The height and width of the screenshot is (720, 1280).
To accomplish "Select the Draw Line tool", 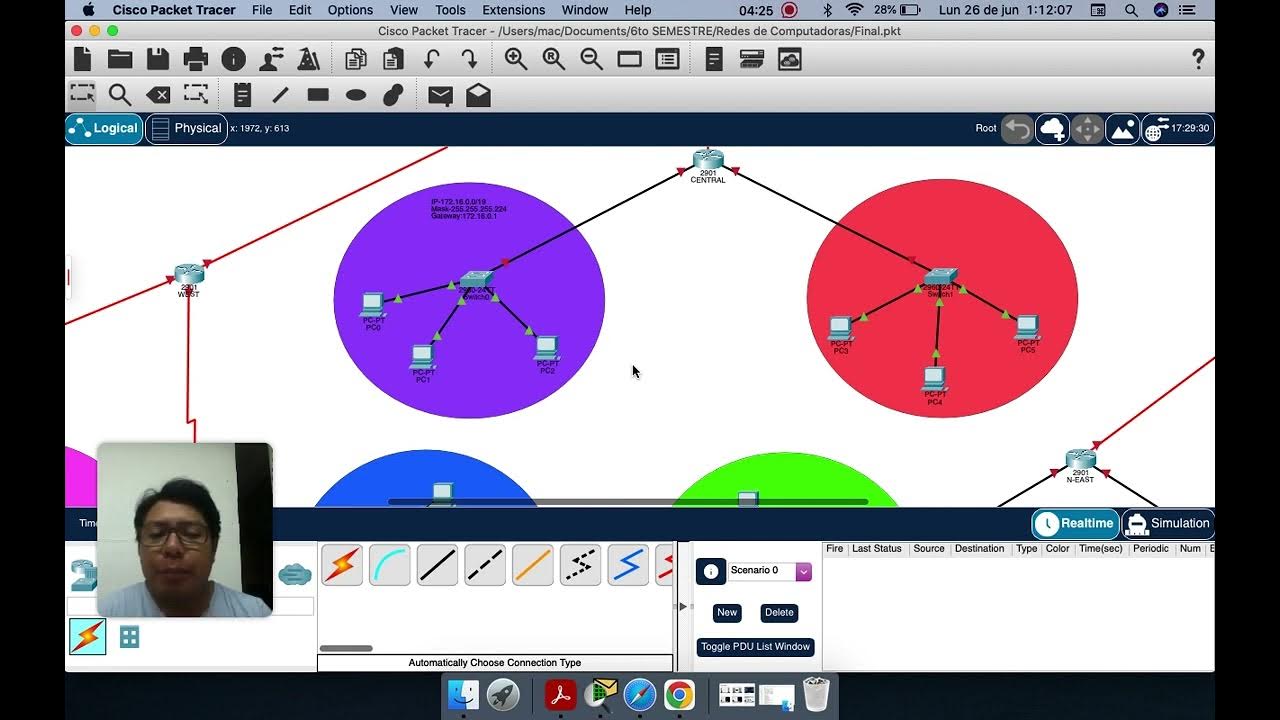I will [x=280, y=95].
